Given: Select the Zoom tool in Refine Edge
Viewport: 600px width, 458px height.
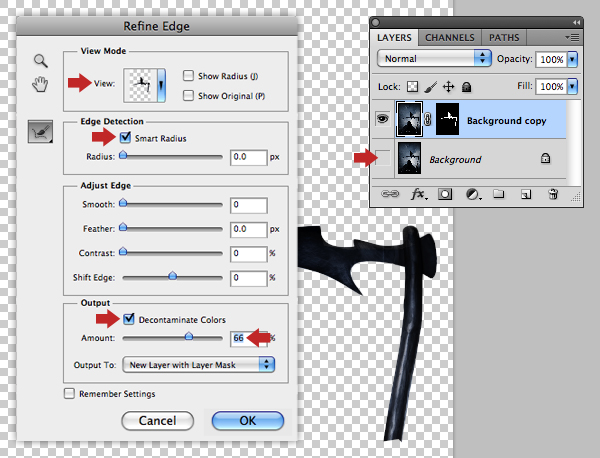Looking at the screenshot, I should pyautogui.click(x=40, y=61).
